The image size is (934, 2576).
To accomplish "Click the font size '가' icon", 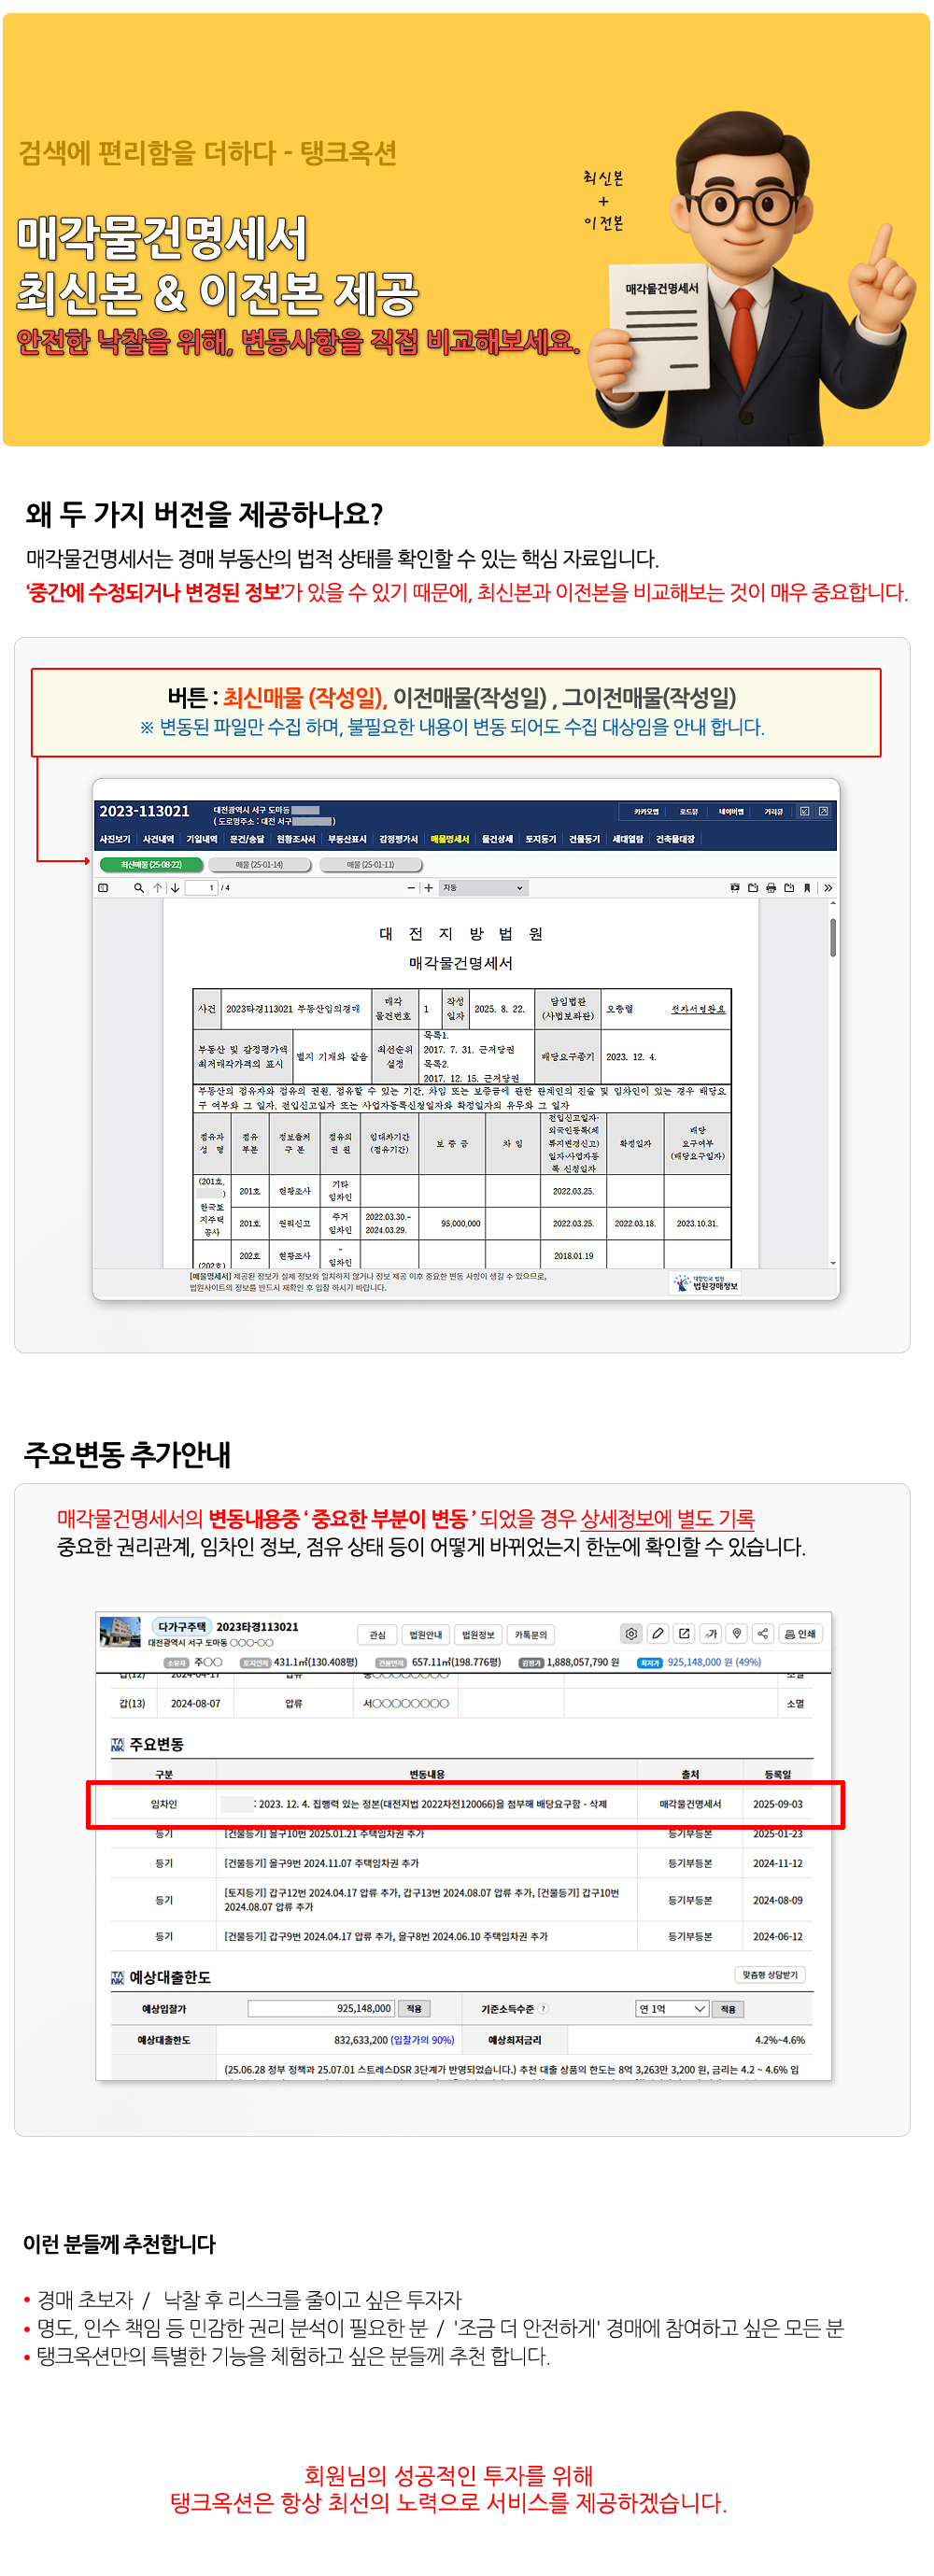I will [711, 1634].
